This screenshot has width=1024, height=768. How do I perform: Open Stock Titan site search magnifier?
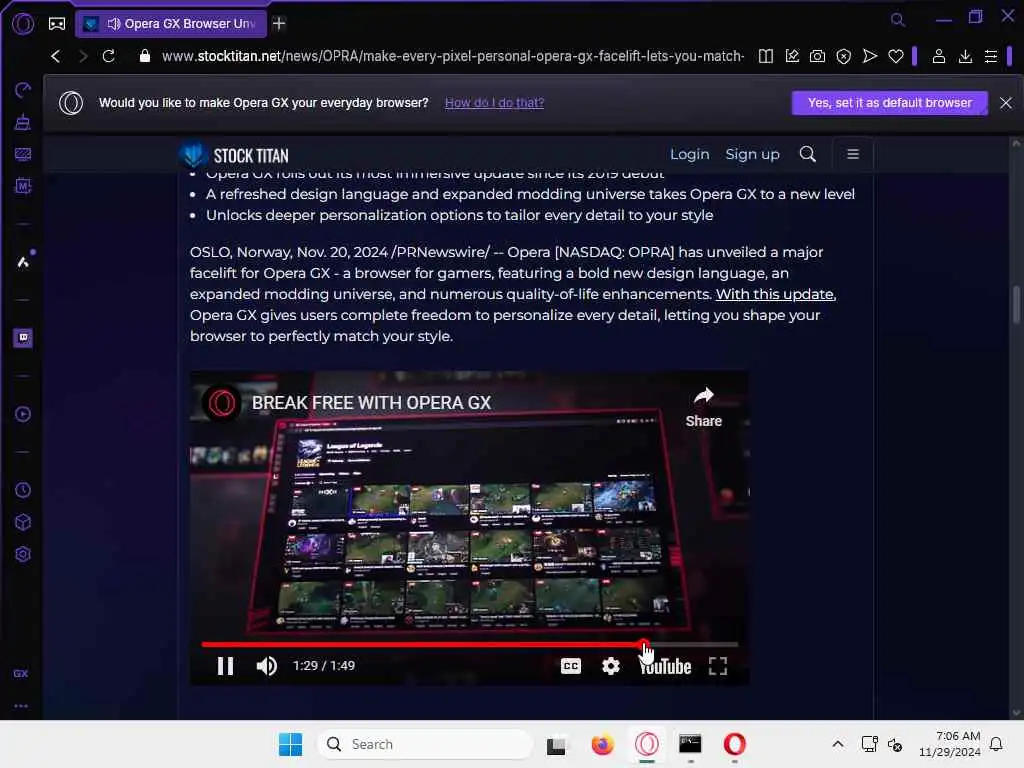(x=808, y=154)
